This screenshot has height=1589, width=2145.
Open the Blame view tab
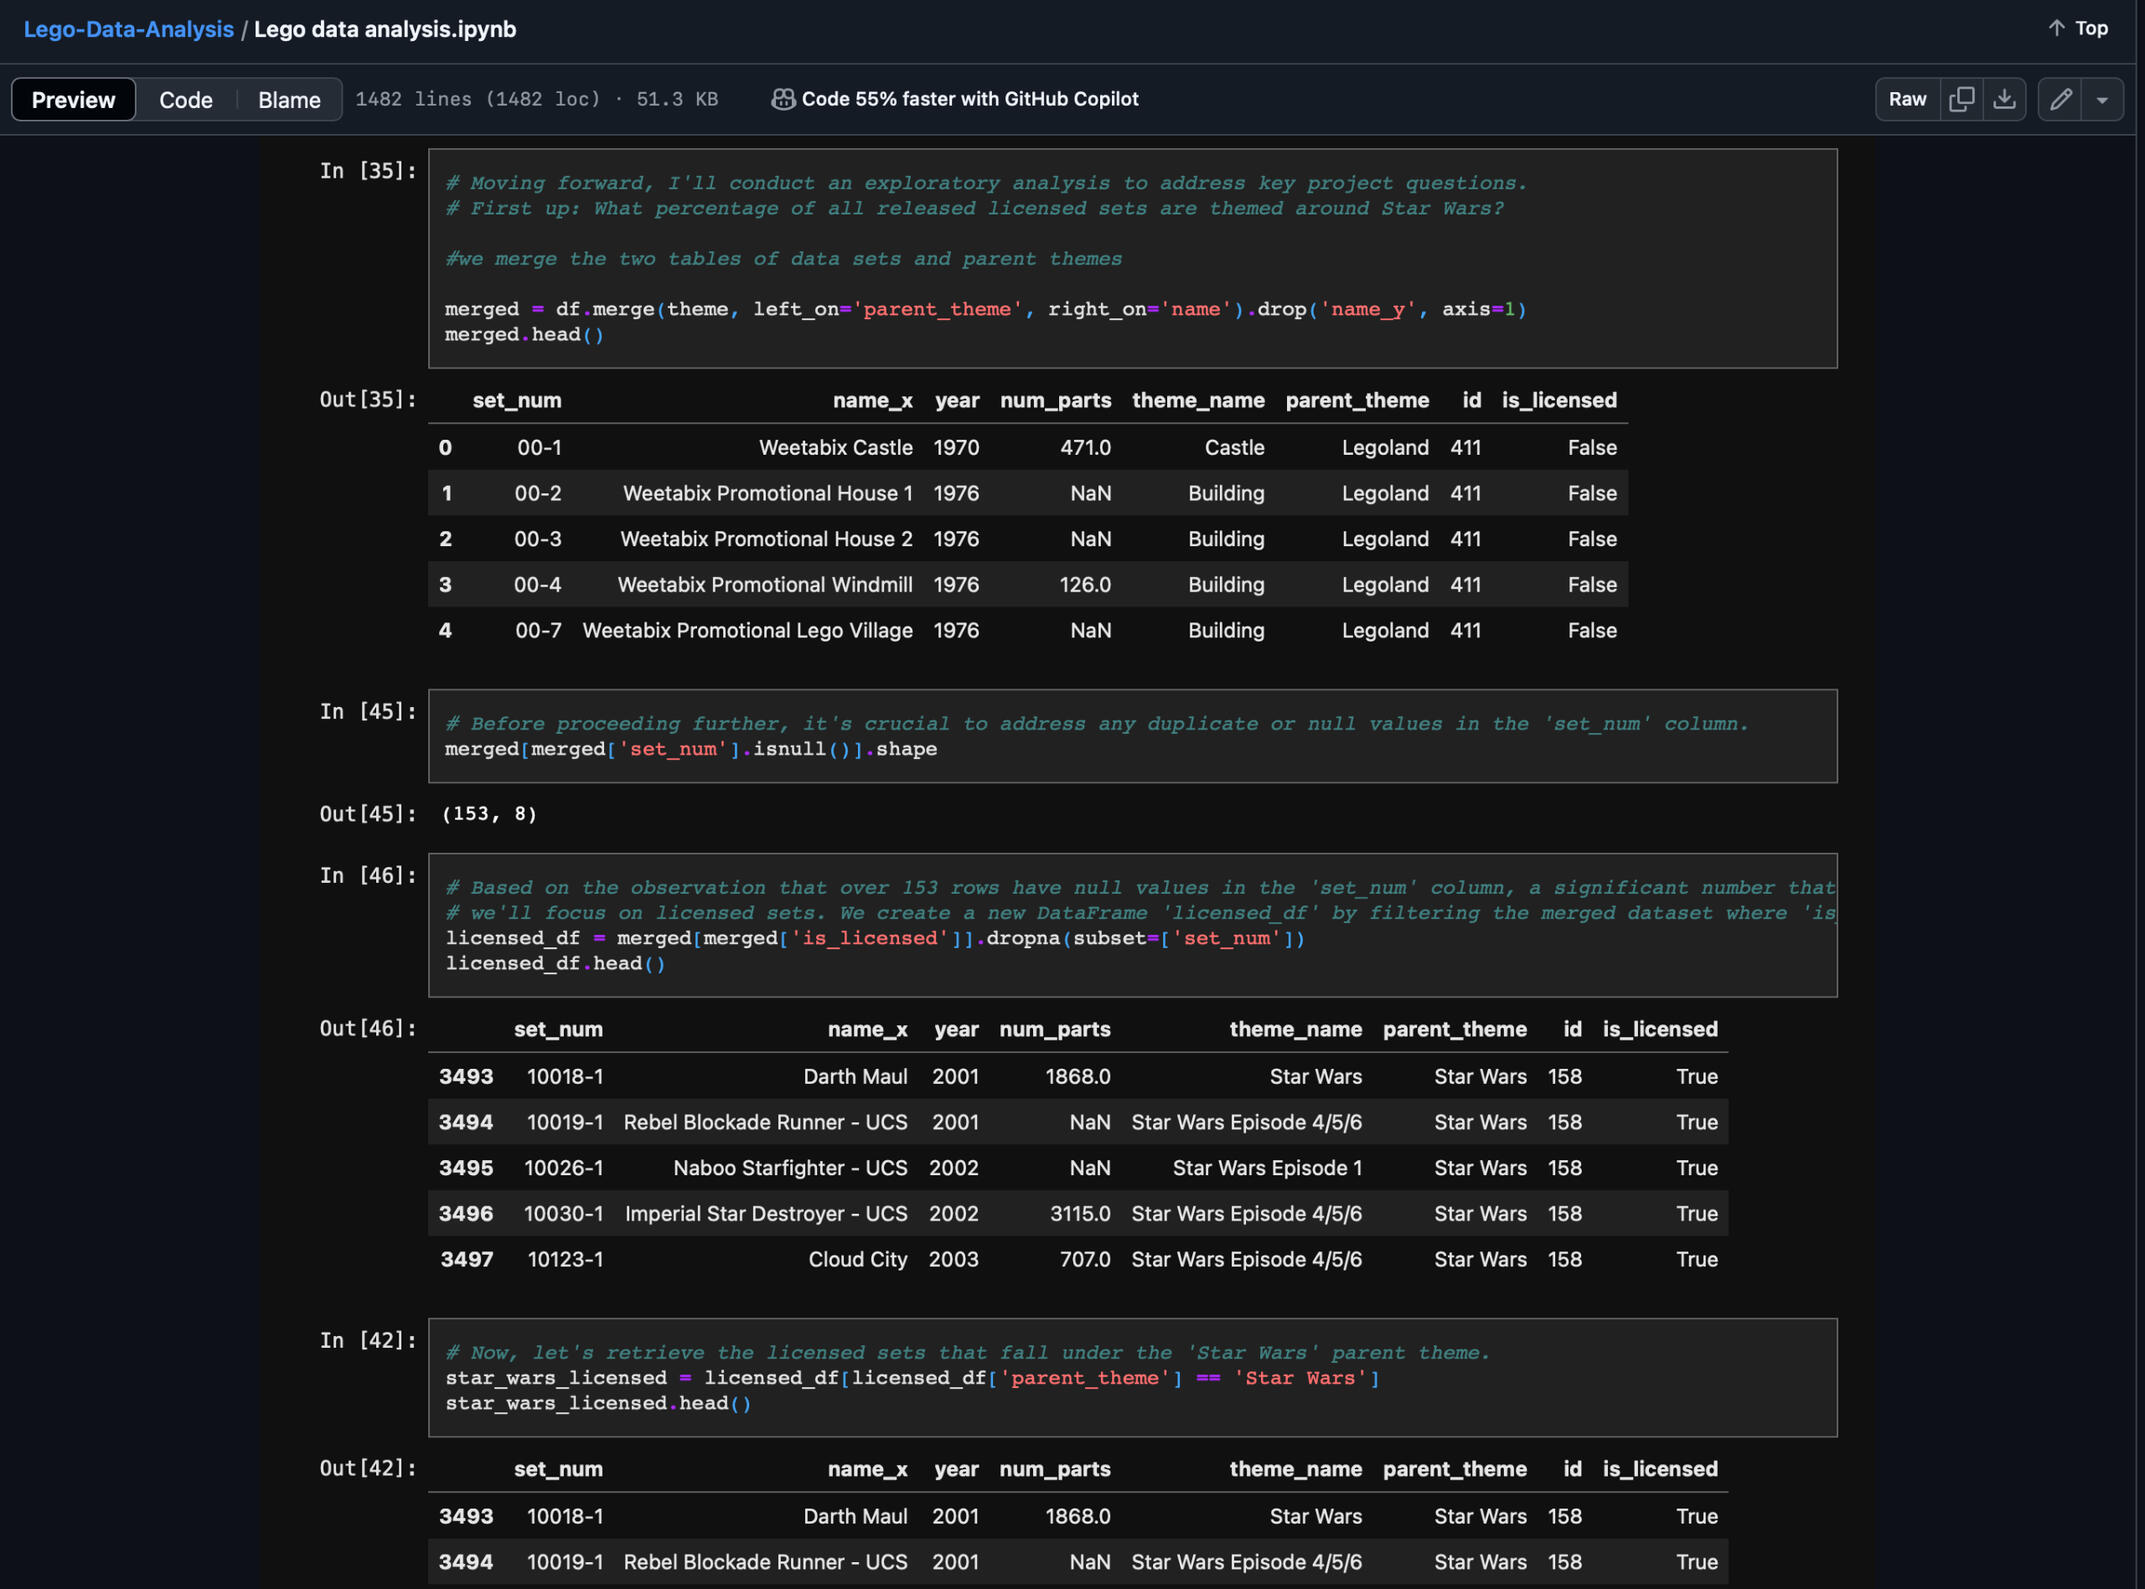pyautogui.click(x=289, y=99)
